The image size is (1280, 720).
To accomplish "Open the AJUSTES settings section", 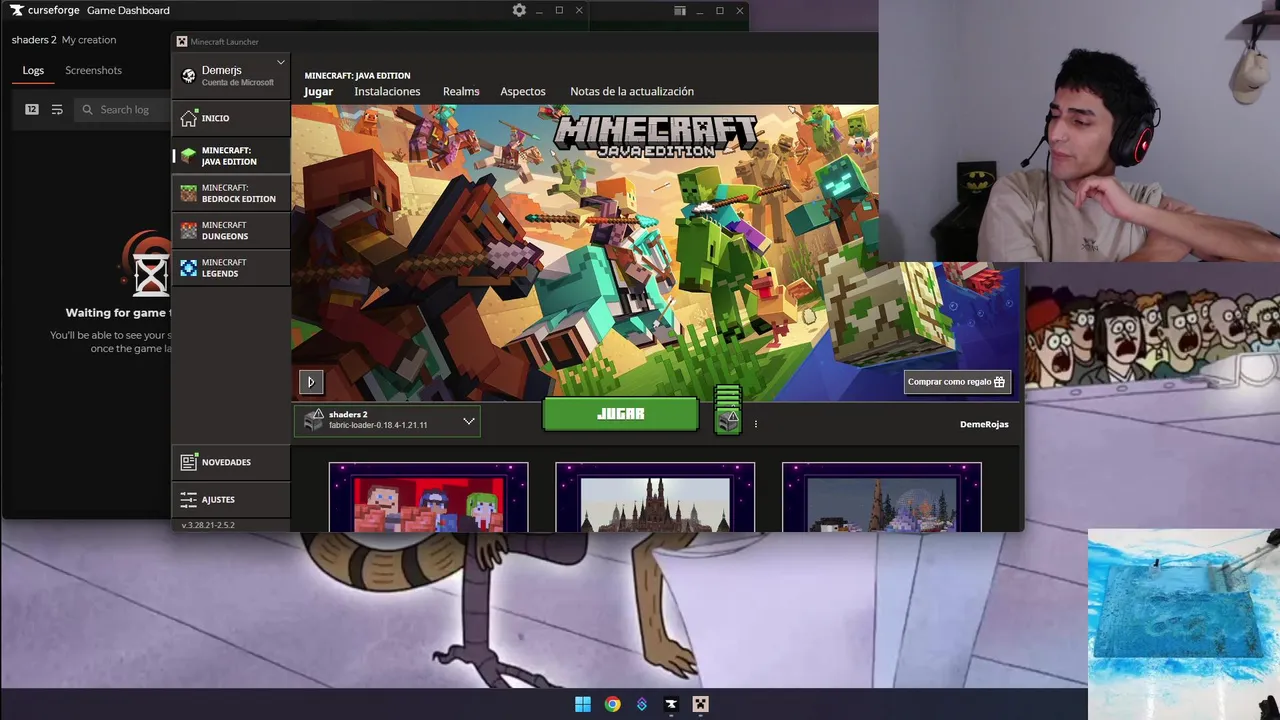I will (231, 499).
